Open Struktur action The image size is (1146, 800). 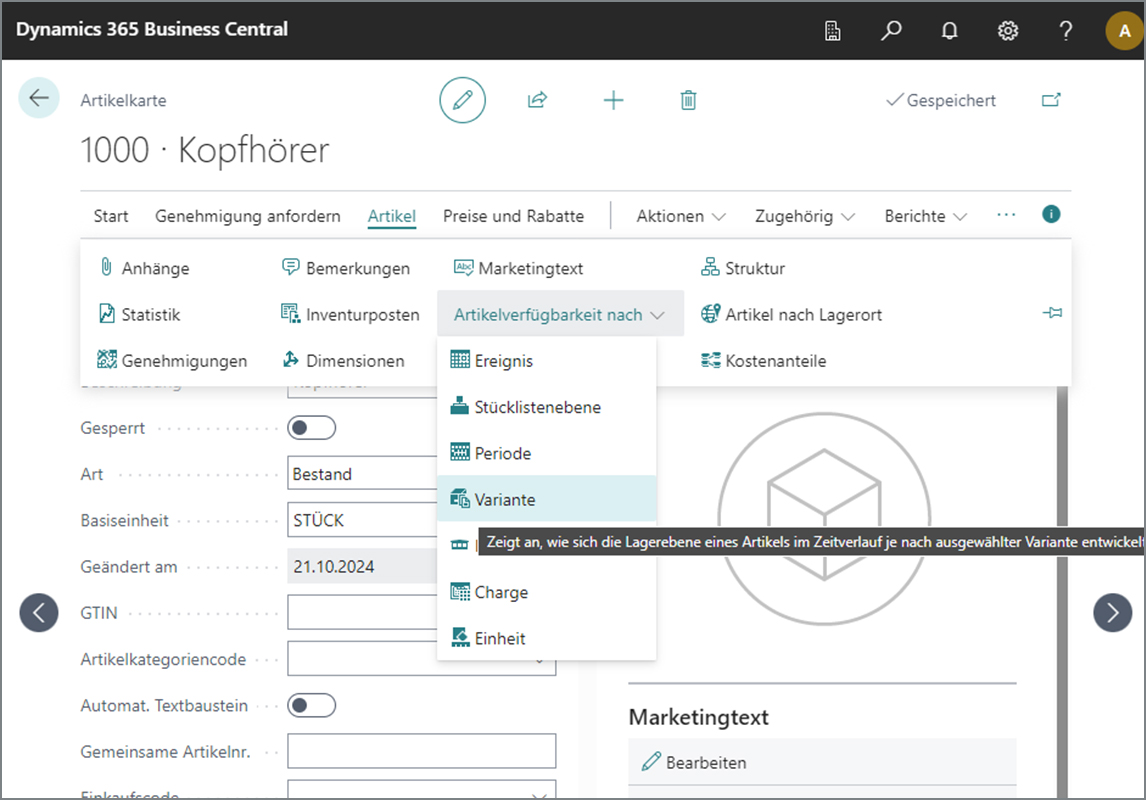click(x=743, y=268)
